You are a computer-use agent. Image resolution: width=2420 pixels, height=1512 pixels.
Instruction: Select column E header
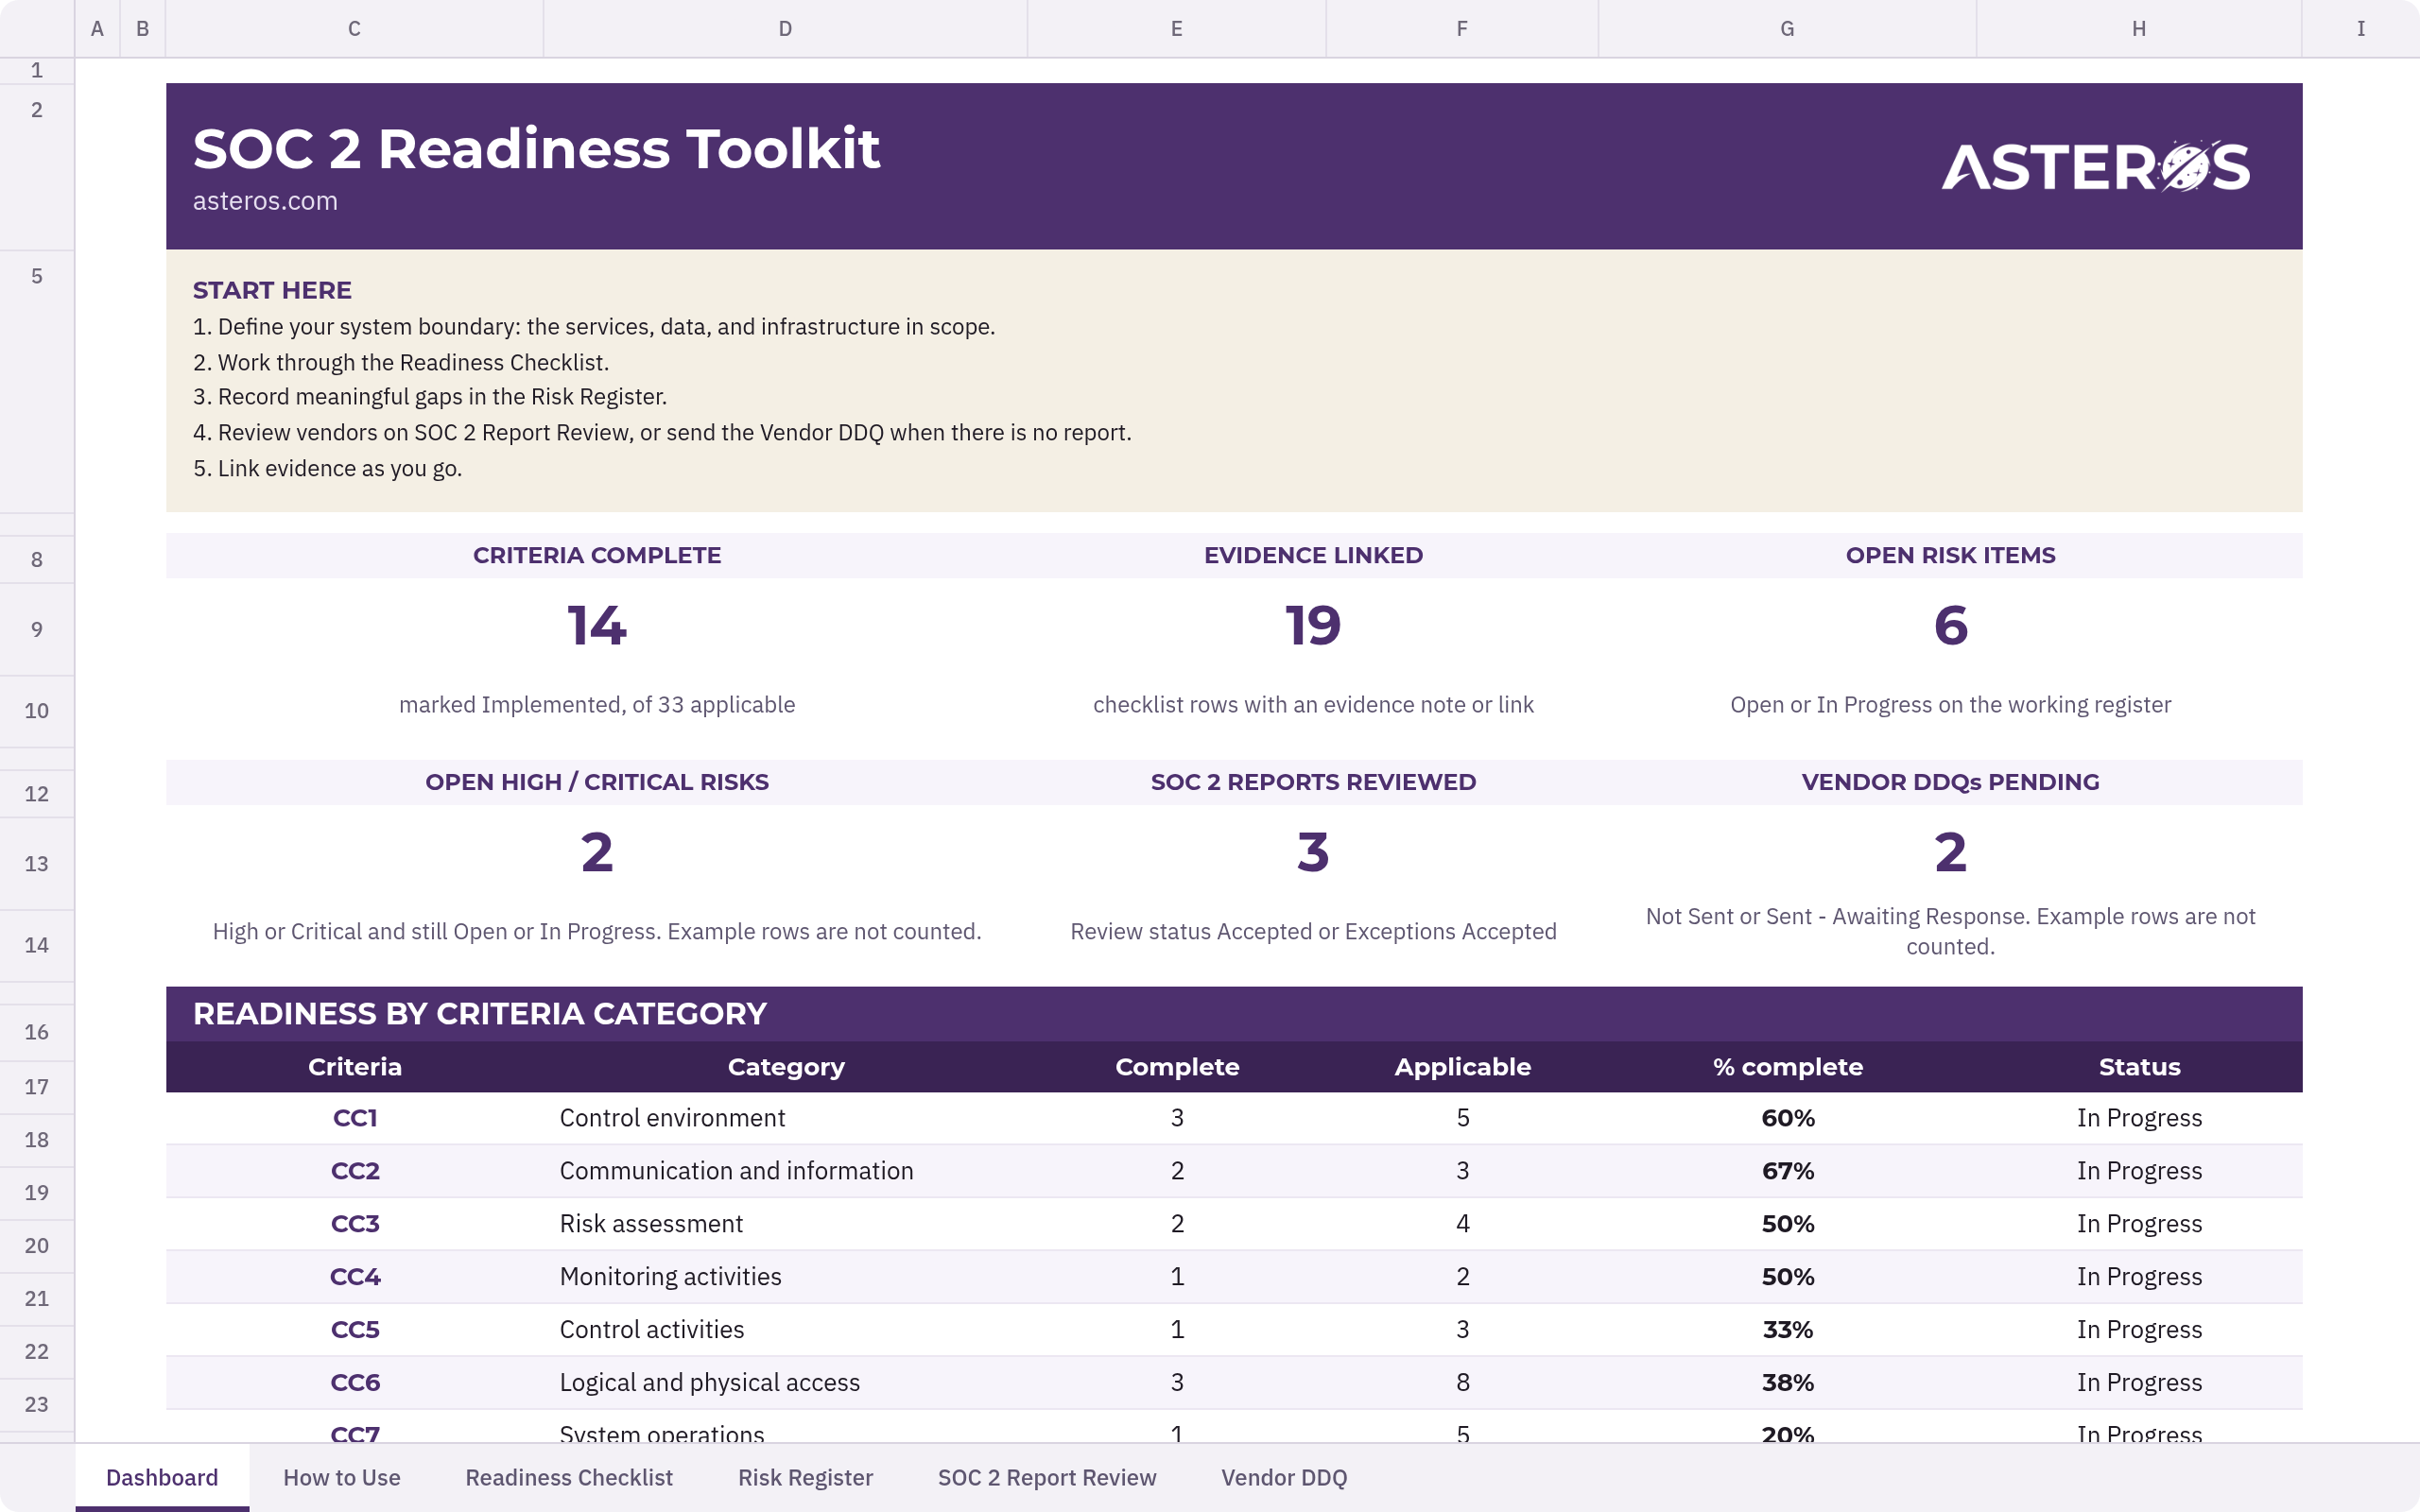click(x=1177, y=28)
